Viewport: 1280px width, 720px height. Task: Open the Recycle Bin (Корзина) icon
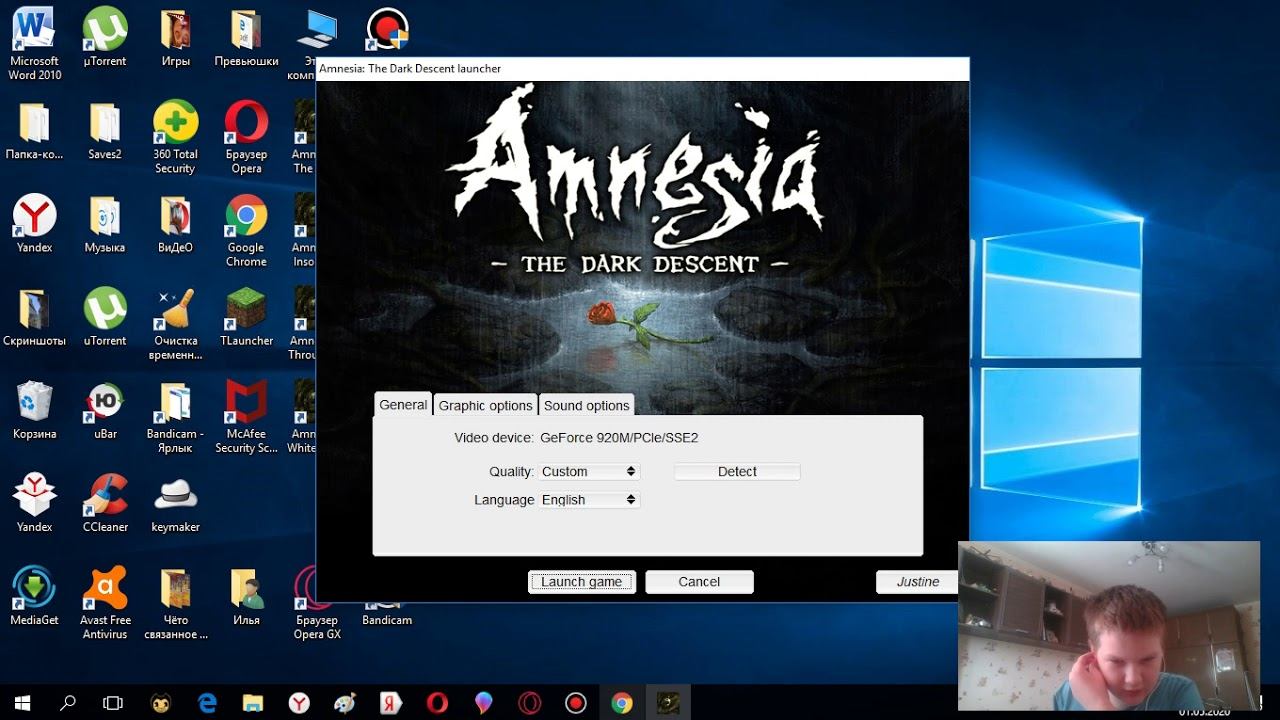click(35, 410)
